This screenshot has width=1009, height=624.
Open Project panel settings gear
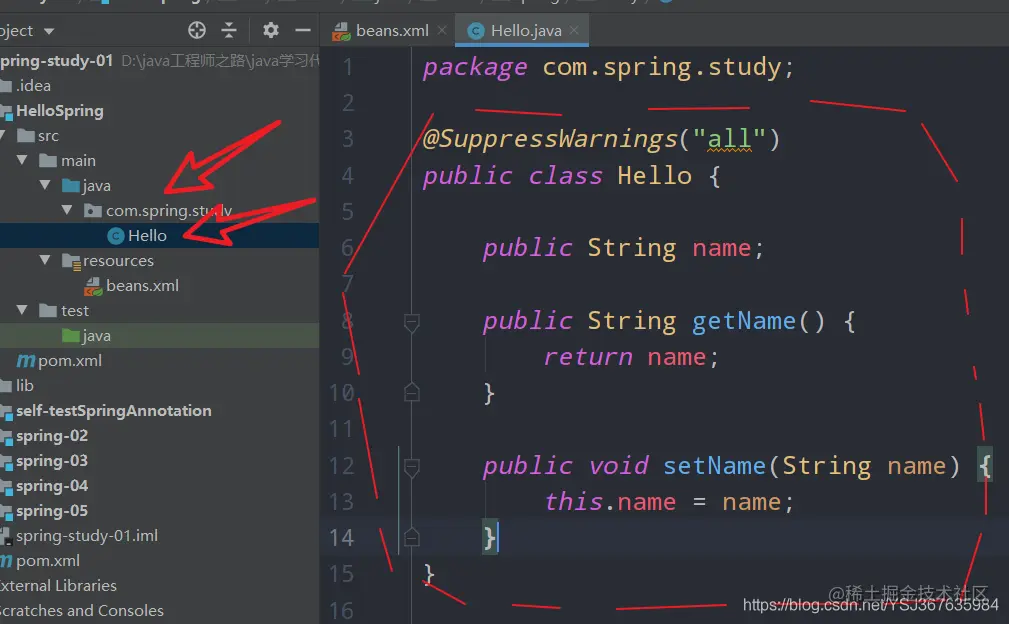pos(271,30)
